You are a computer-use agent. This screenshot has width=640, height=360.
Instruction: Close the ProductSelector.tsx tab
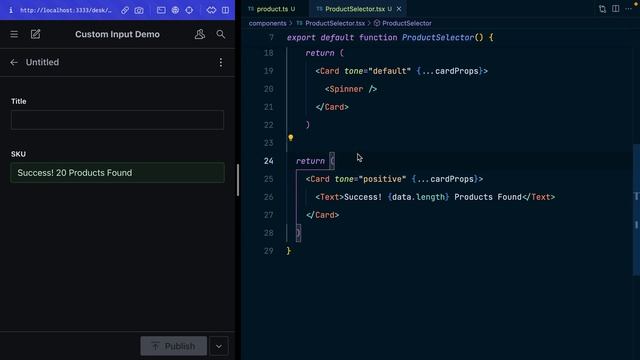[x=399, y=9]
